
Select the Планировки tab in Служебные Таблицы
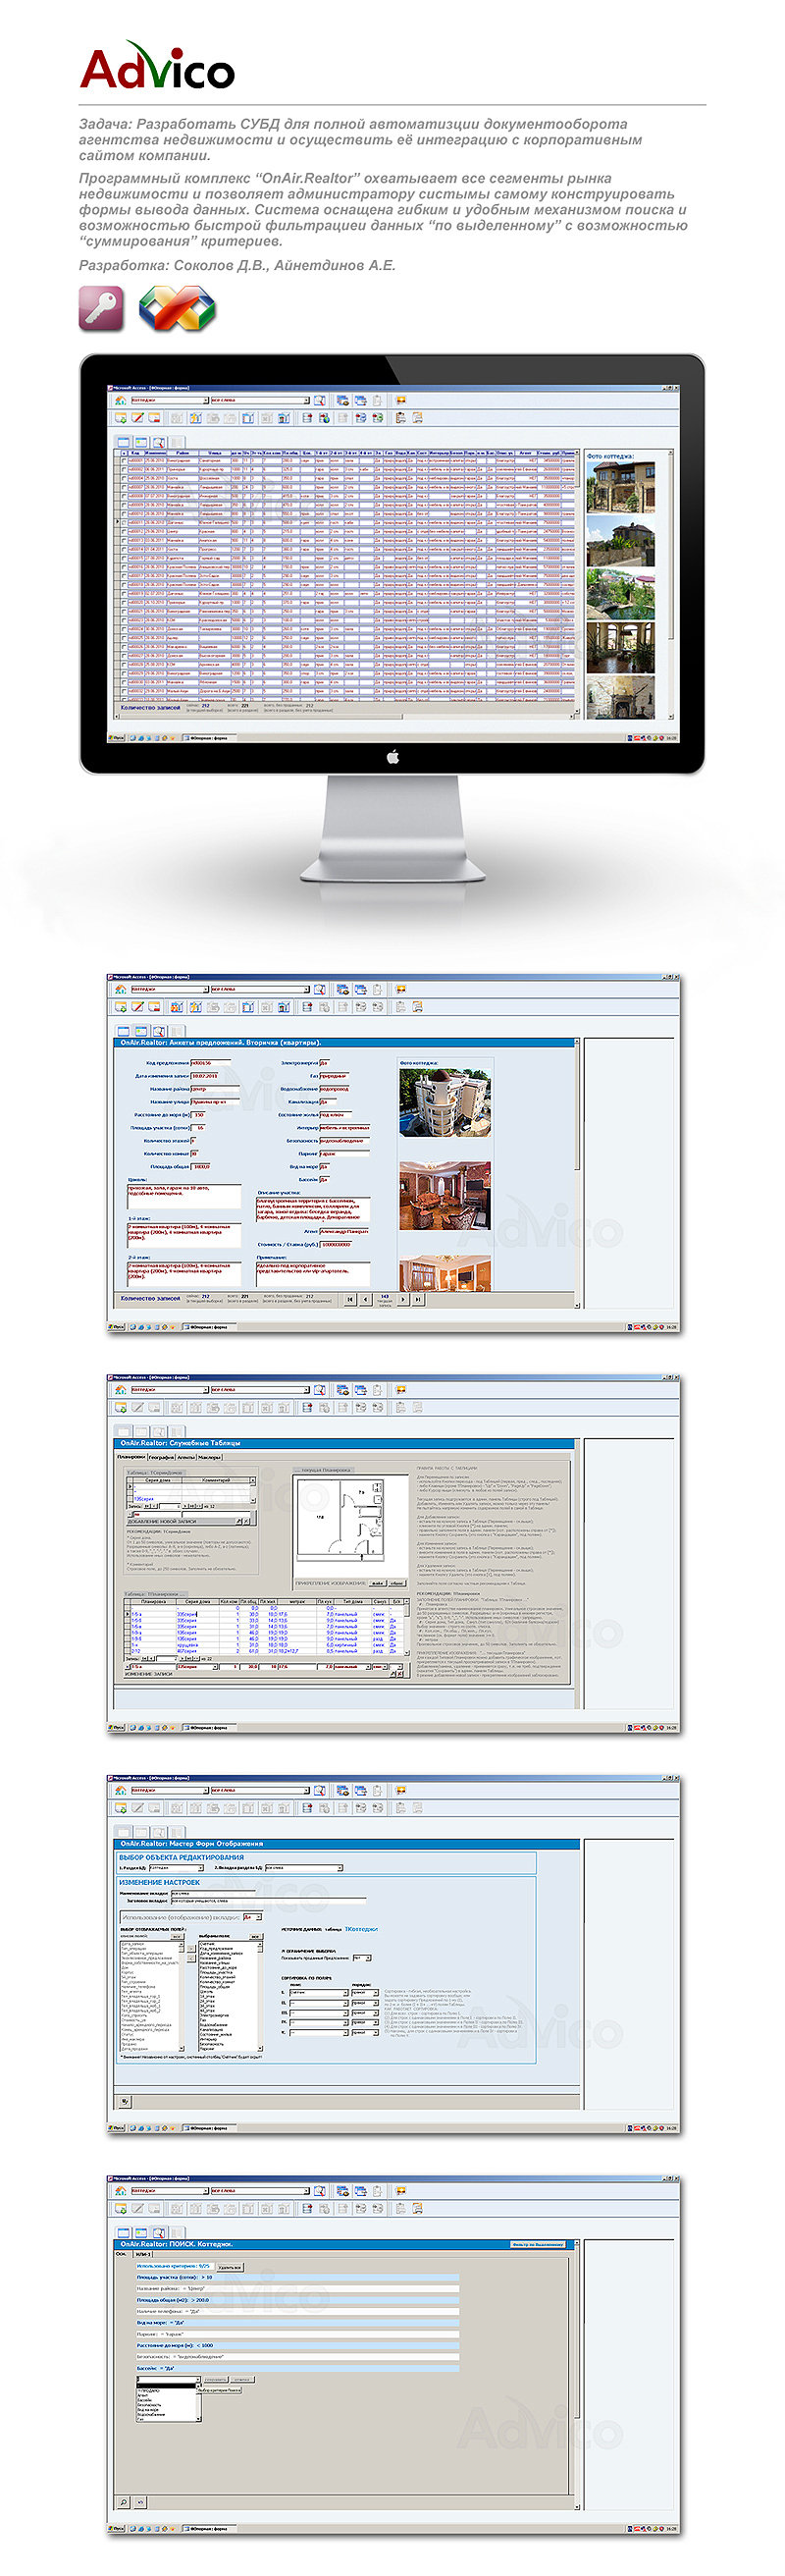[131, 1457]
